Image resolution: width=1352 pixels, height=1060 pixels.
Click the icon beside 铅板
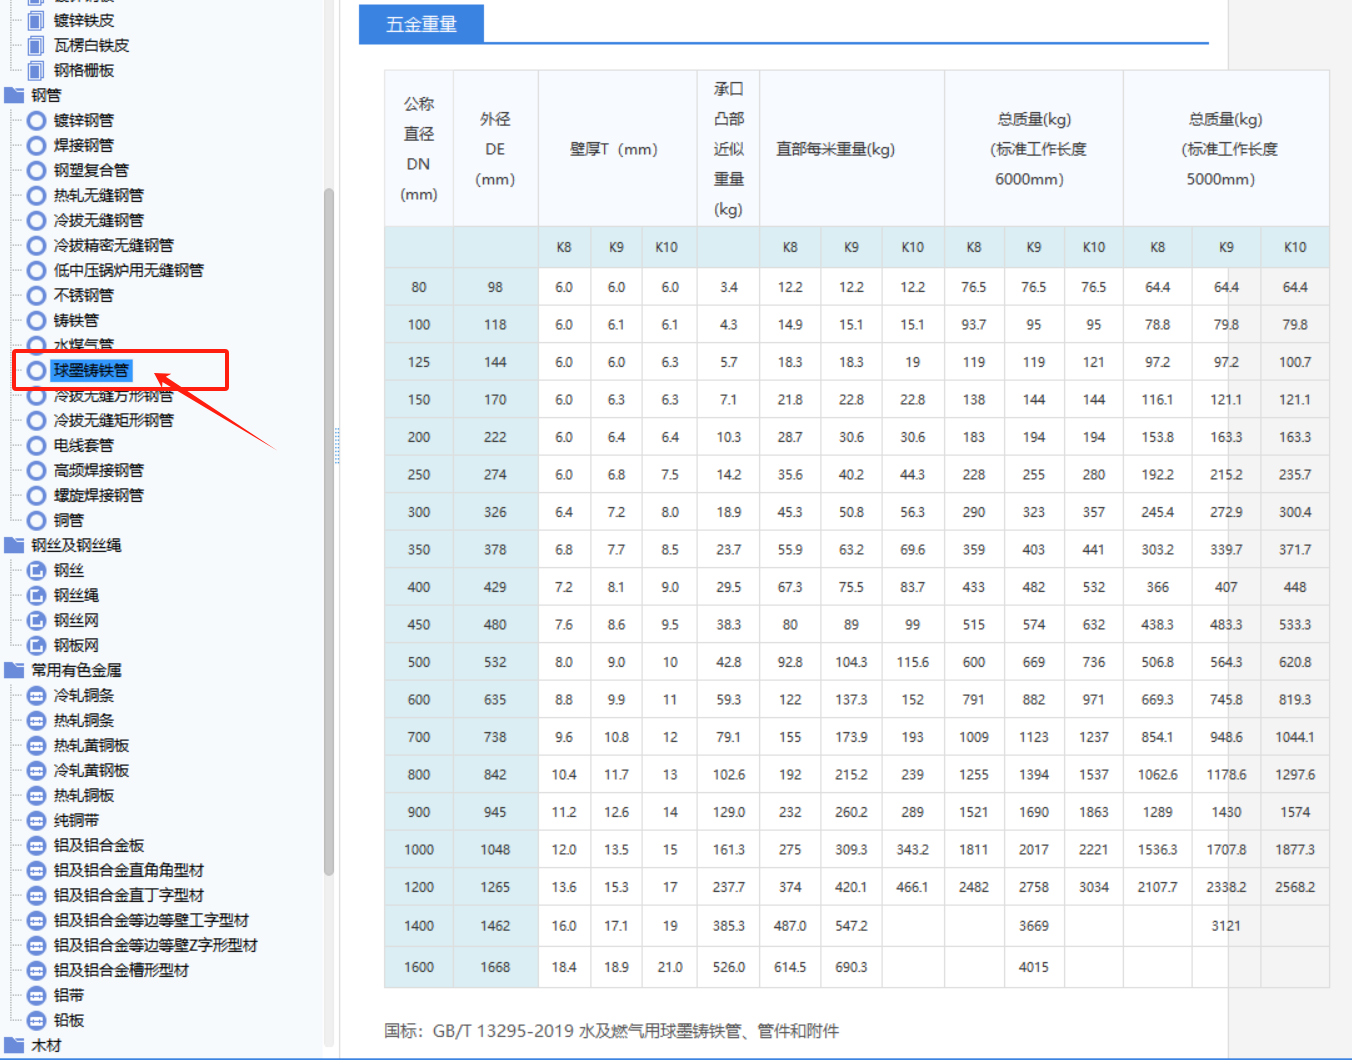tap(37, 1021)
